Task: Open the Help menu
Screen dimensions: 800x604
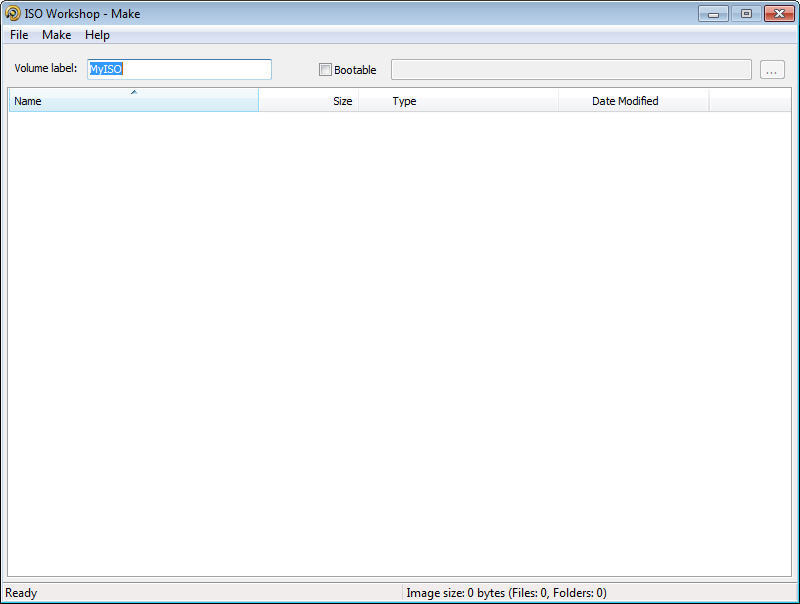Action: point(97,34)
